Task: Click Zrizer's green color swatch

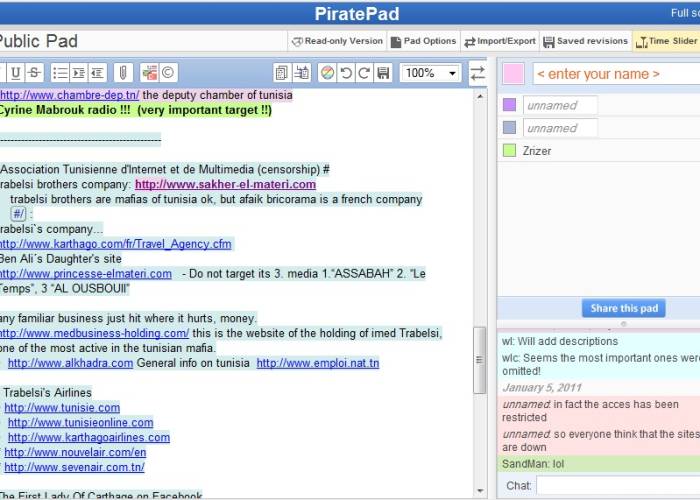Action: tap(509, 150)
